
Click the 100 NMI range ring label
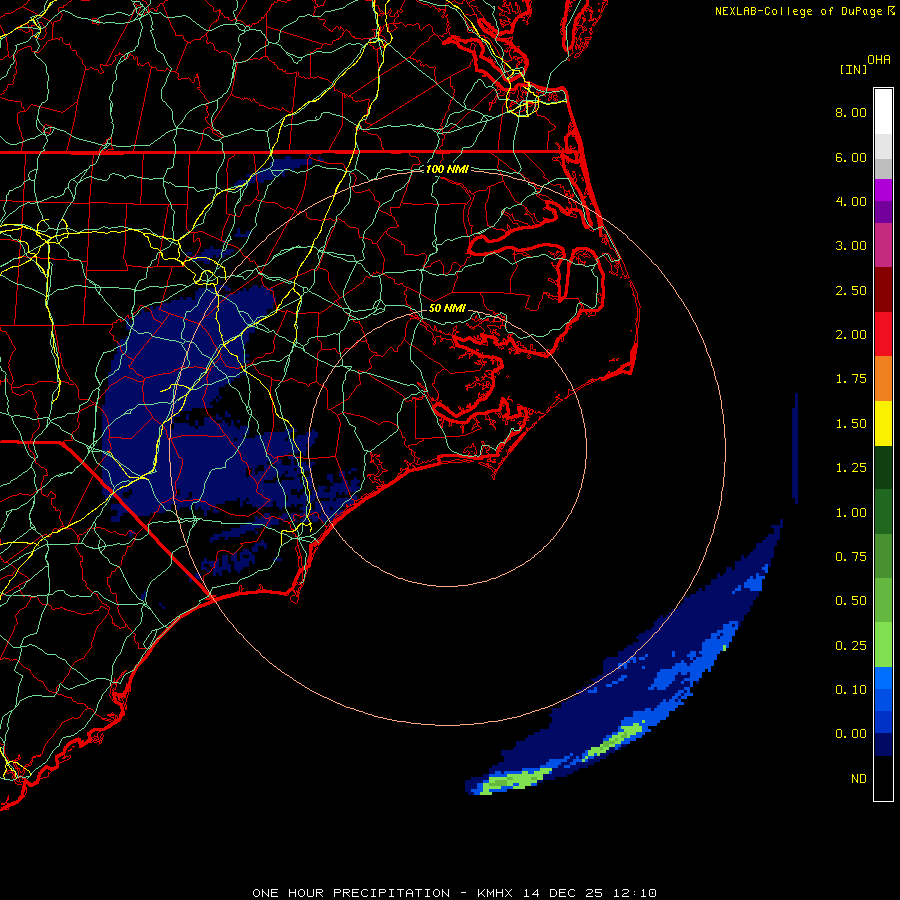point(447,169)
